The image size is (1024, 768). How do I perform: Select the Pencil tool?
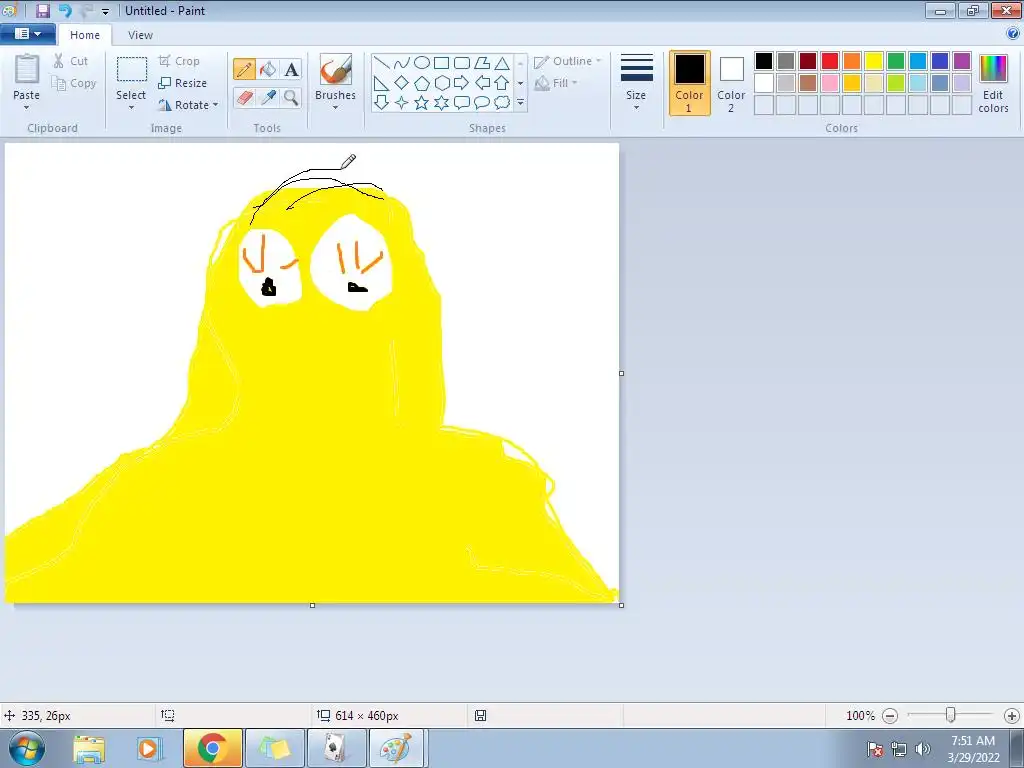tap(244, 69)
